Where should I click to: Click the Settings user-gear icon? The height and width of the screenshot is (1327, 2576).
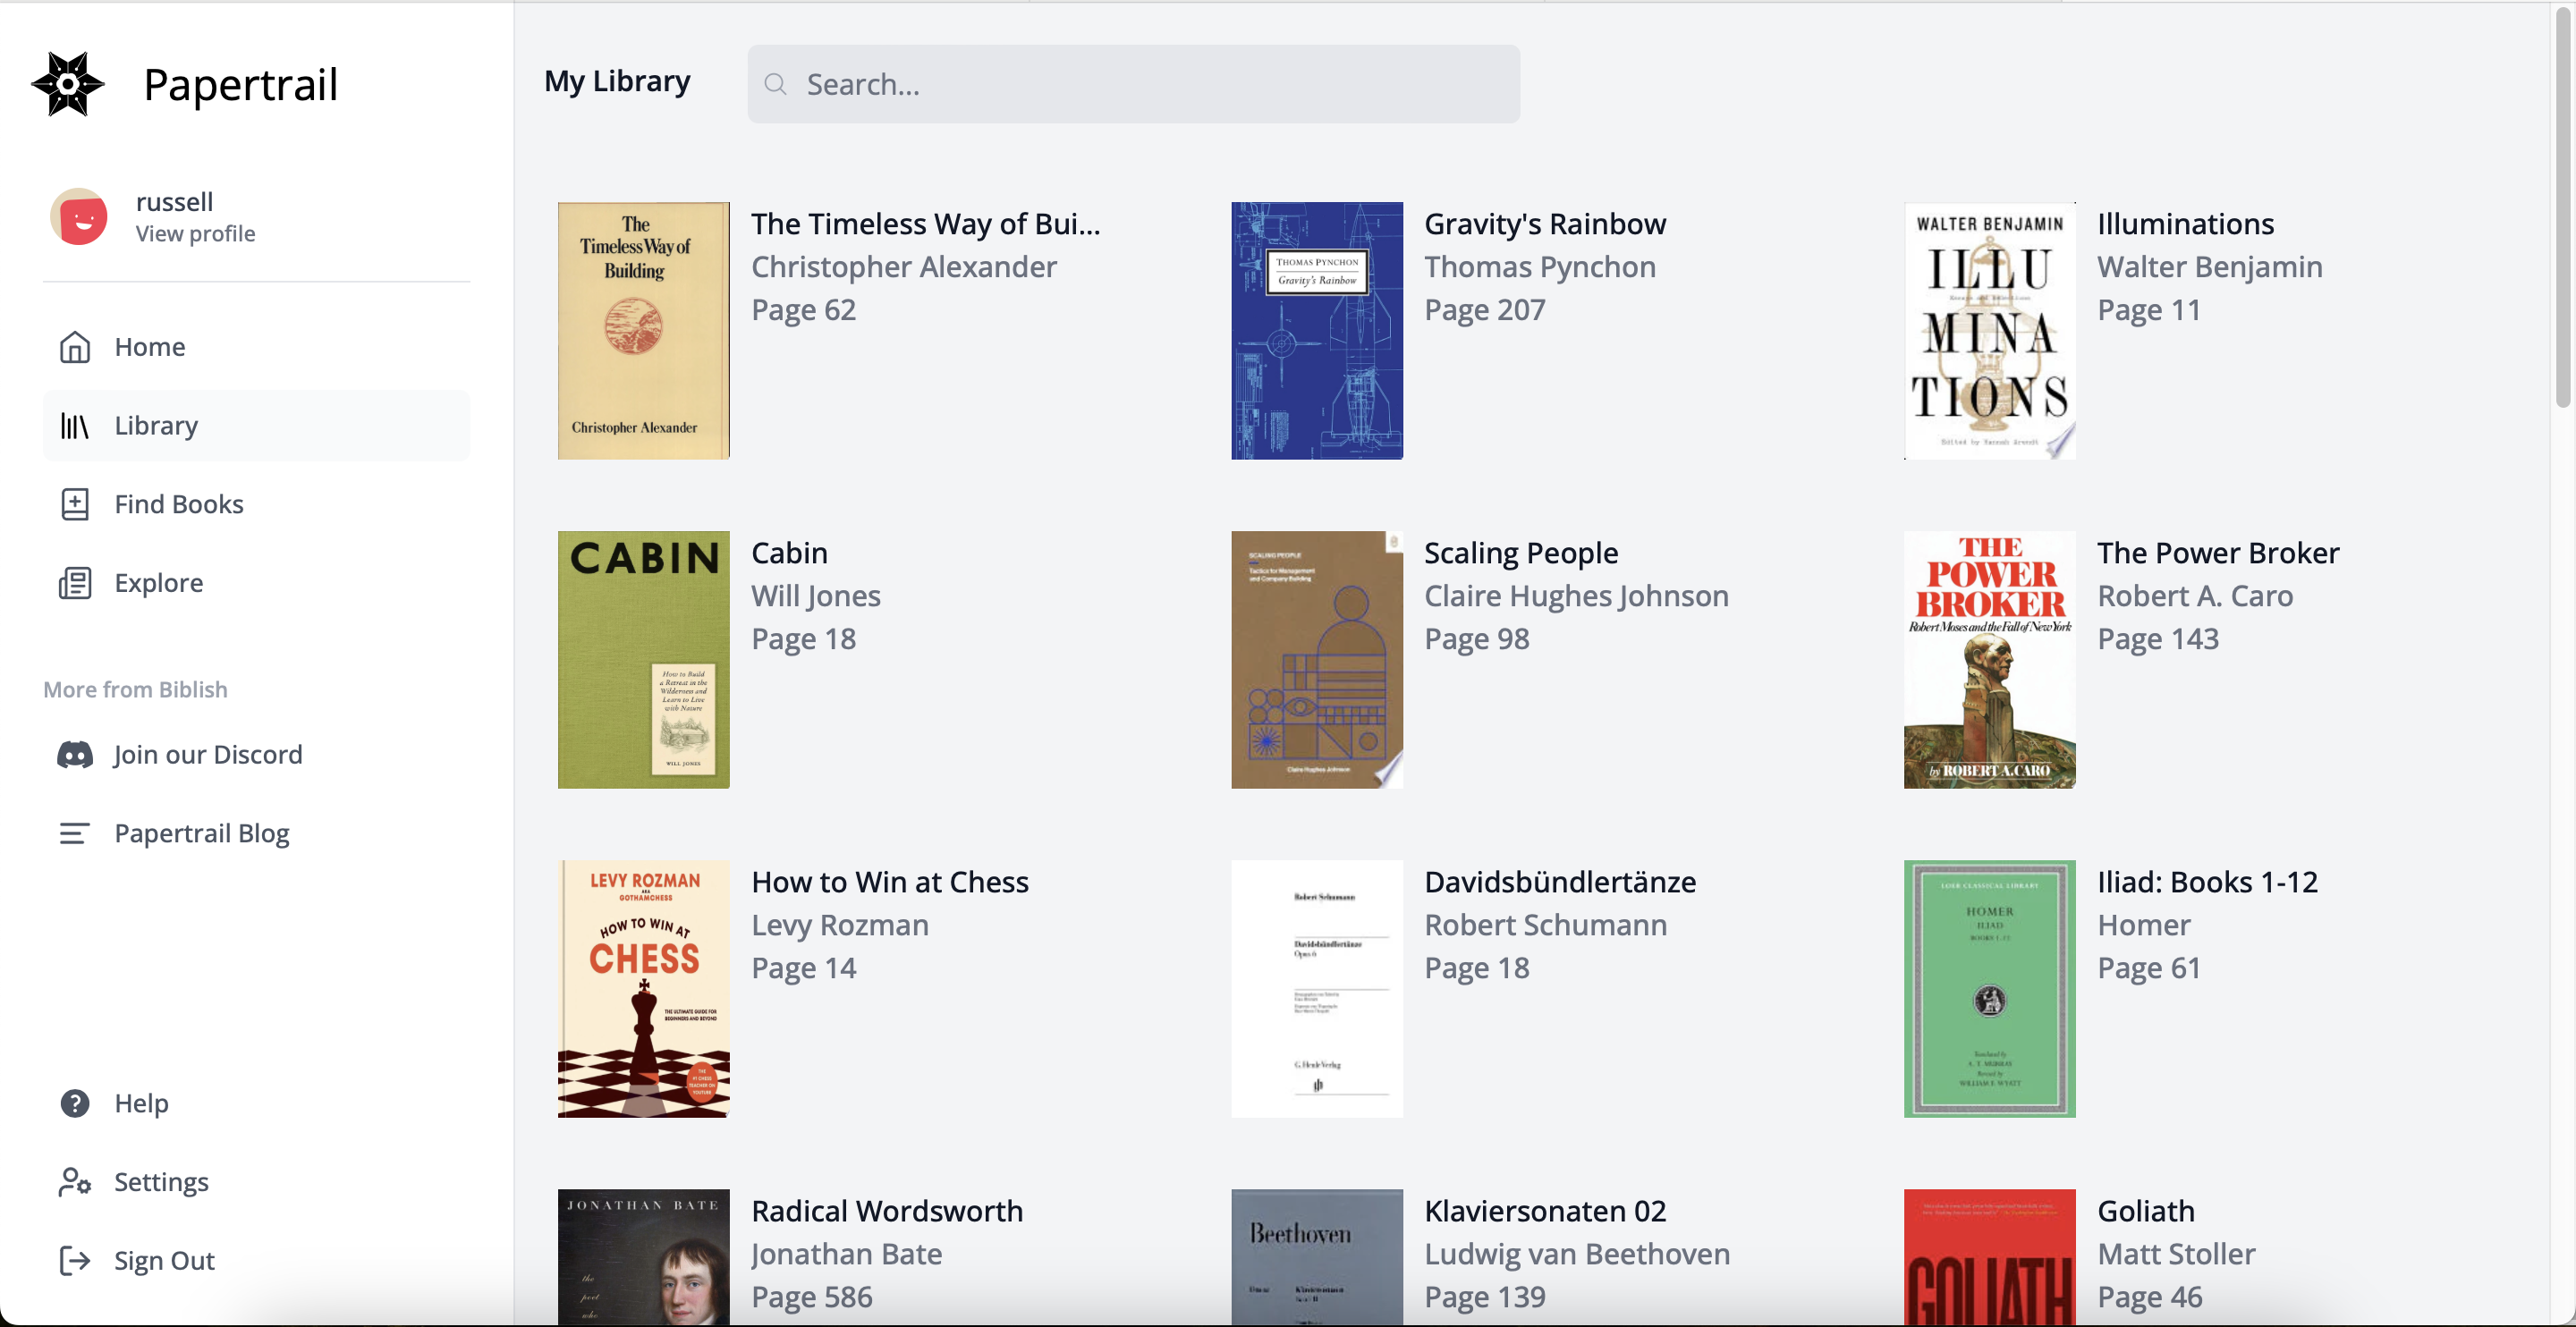(75, 1182)
